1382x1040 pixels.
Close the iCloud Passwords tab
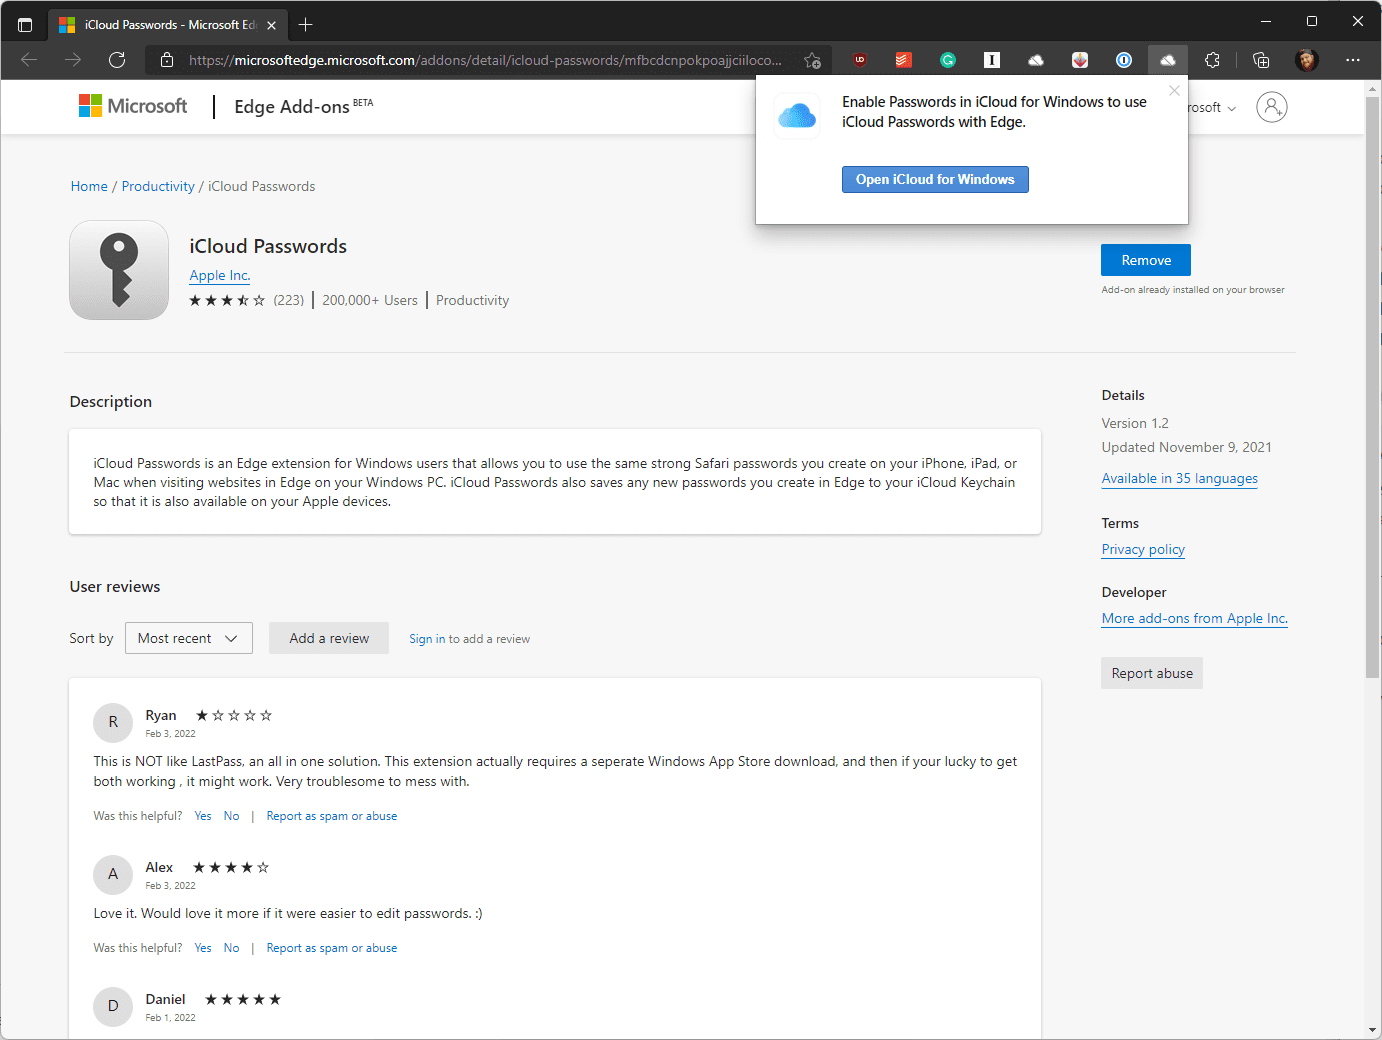point(271,25)
